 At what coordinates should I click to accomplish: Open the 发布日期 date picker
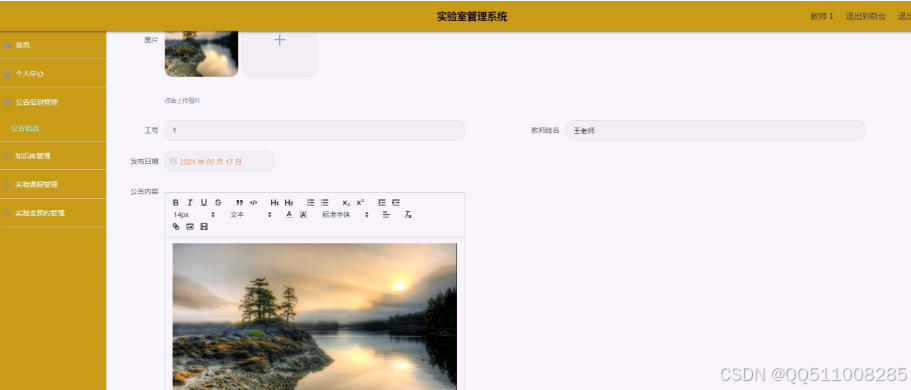(219, 162)
